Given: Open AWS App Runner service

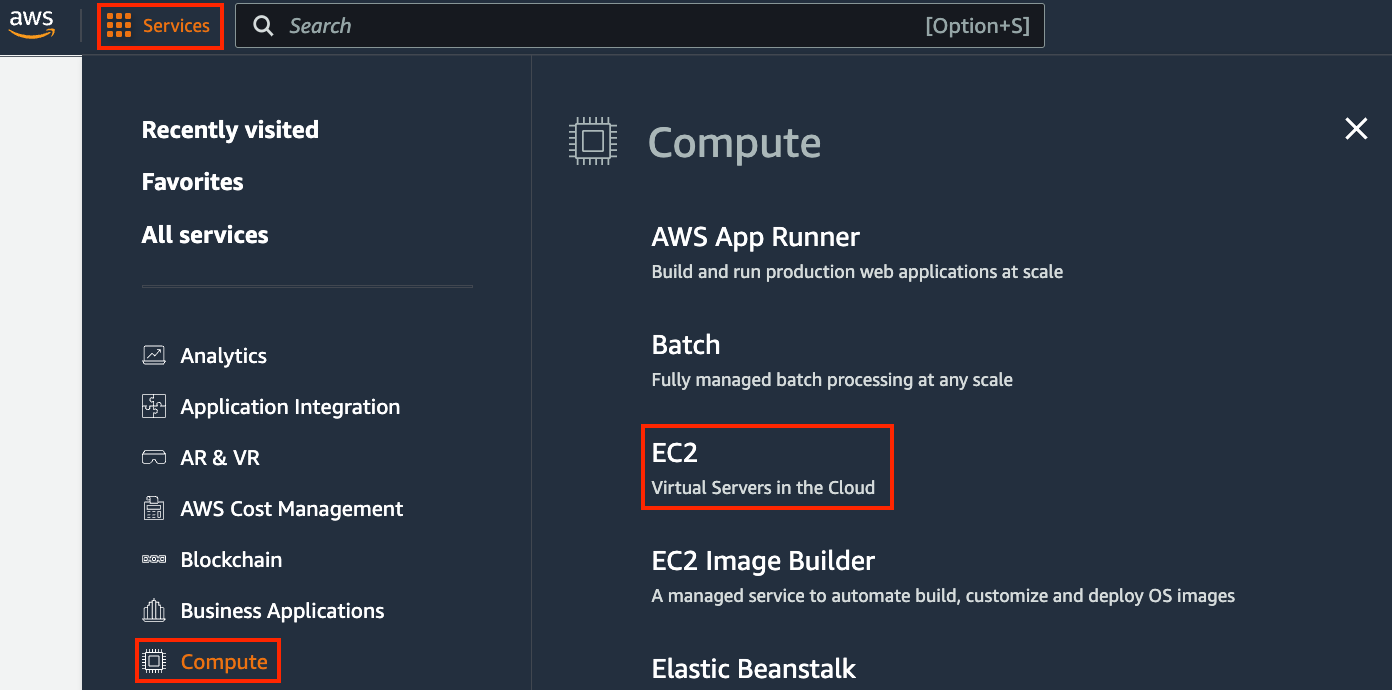Looking at the screenshot, I should (x=755, y=237).
